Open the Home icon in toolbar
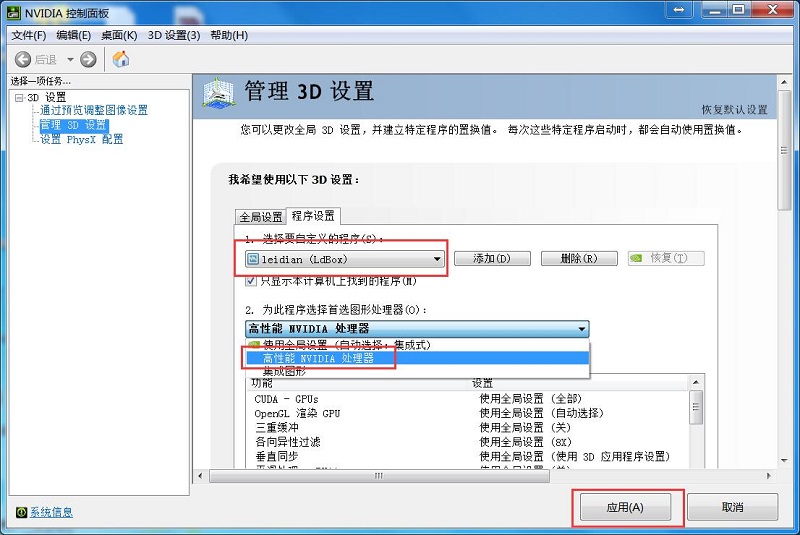This screenshot has height=535, width=800. 121,59
